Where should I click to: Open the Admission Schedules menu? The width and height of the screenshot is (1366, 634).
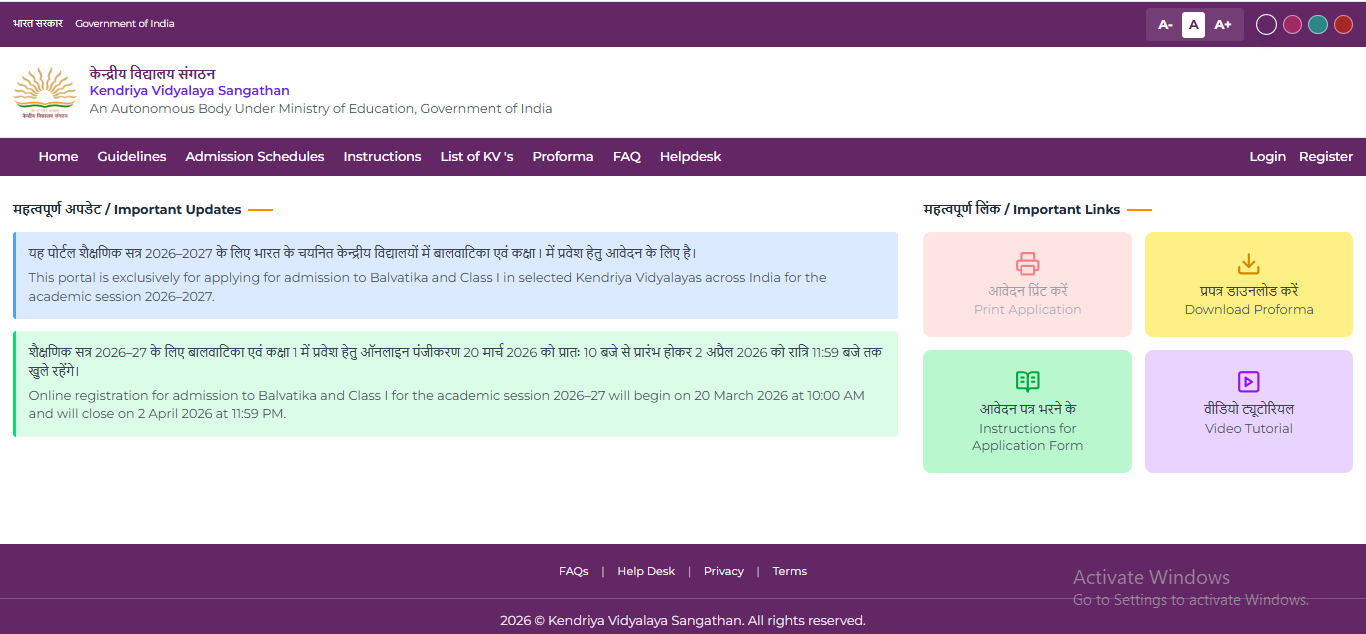[254, 156]
